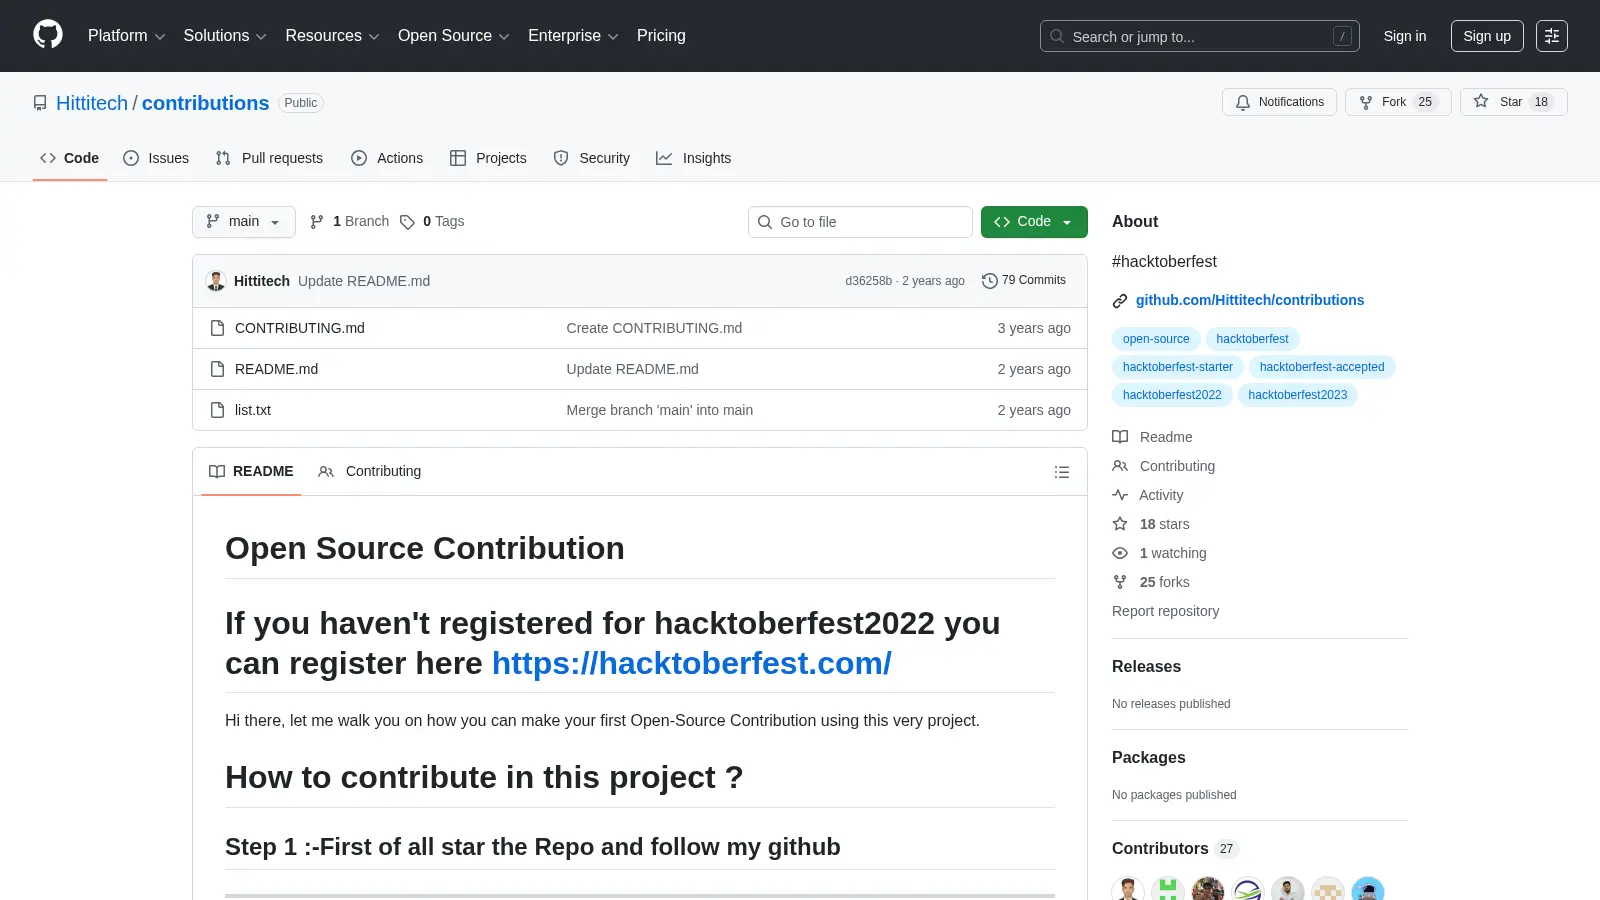
Task: Click the file icon beside list.txt
Action: point(217,410)
